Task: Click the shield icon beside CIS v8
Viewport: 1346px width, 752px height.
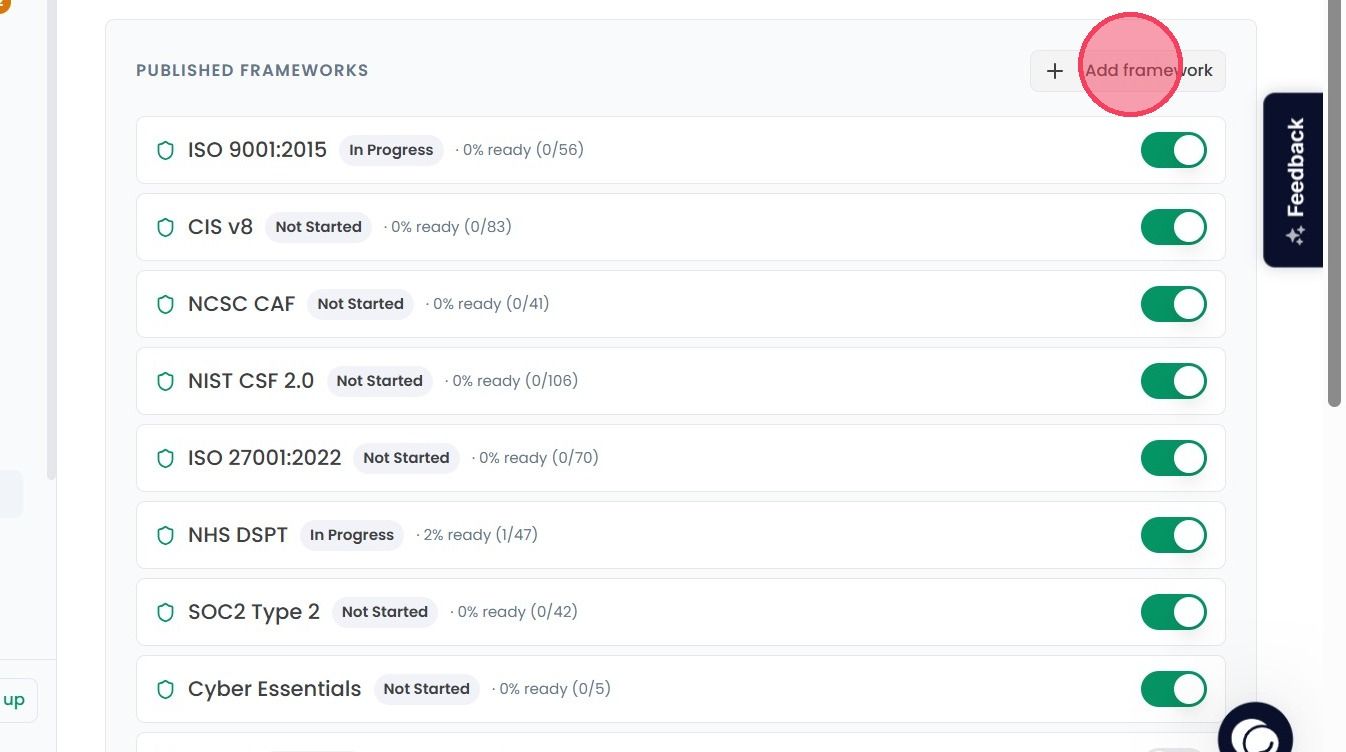Action: click(x=166, y=227)
